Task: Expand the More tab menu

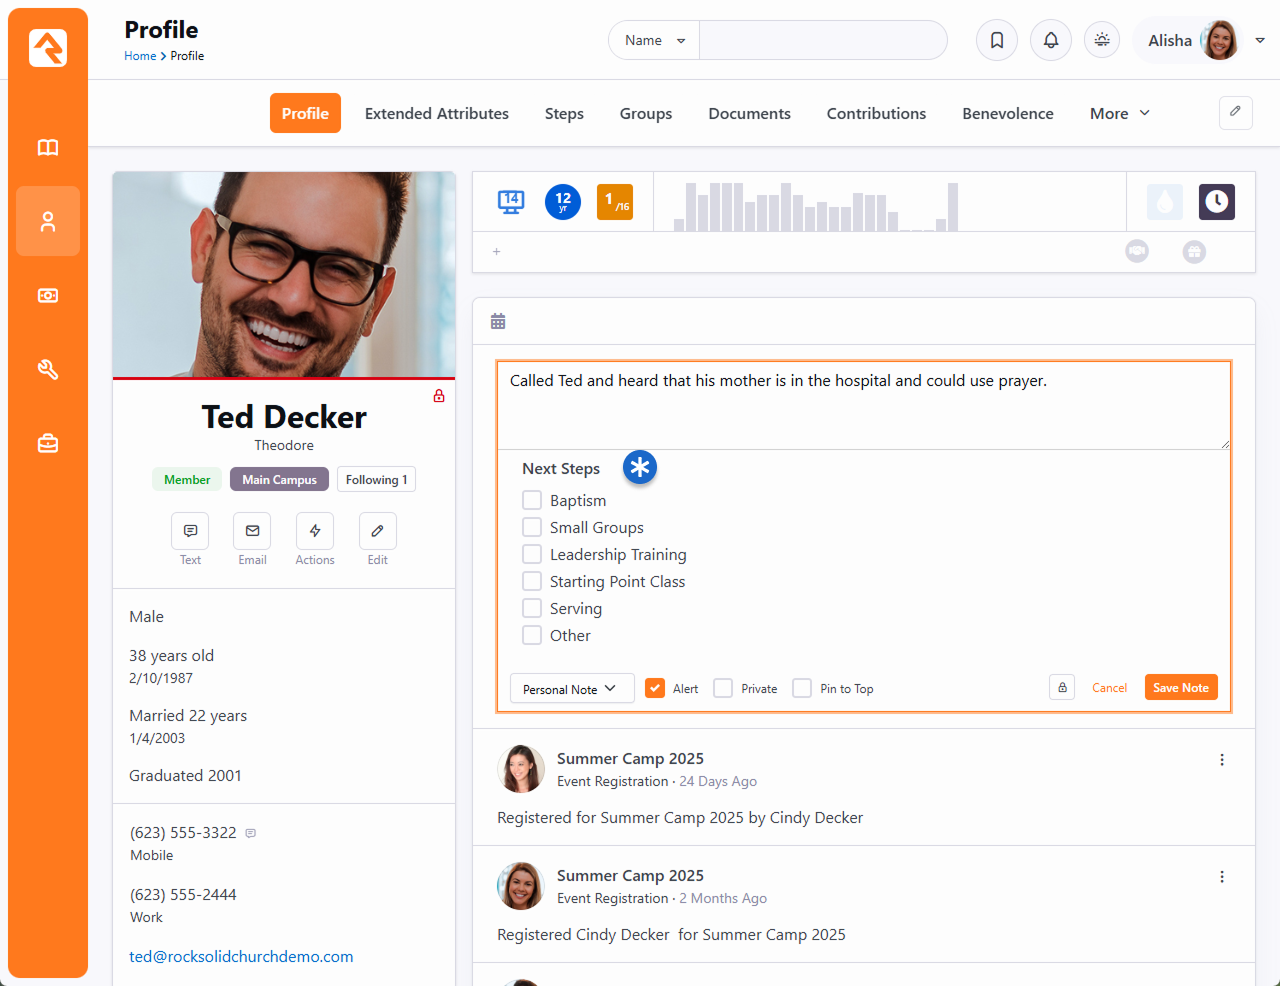Action: coord(1119,114)
